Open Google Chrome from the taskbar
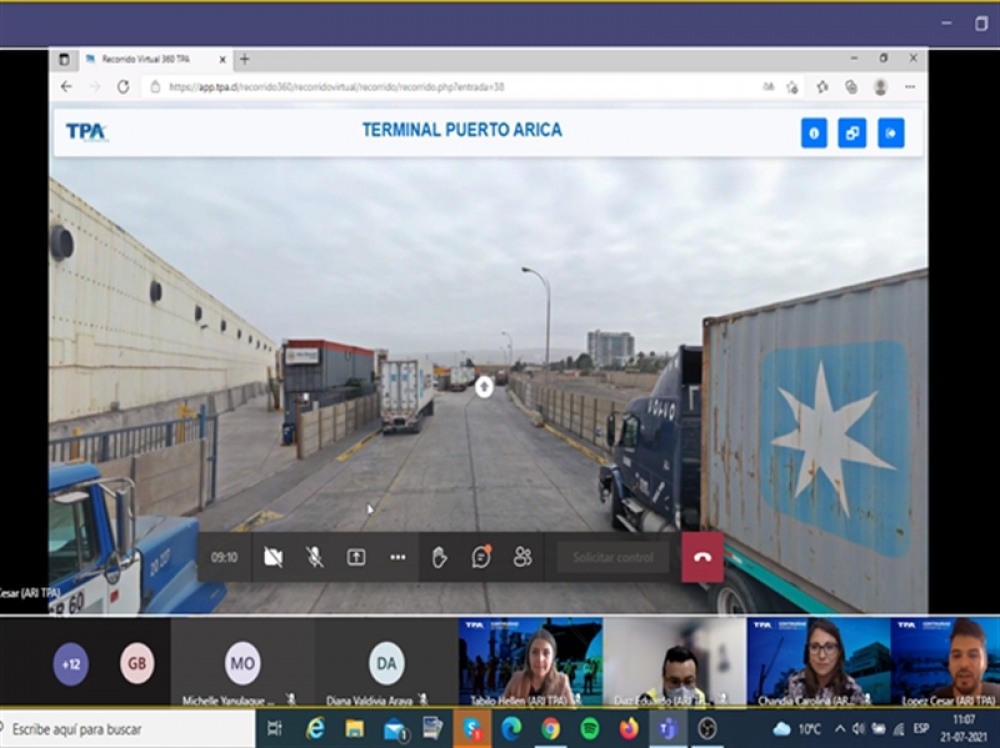Viewport: 1000px width, 748px height. point(550,728)
